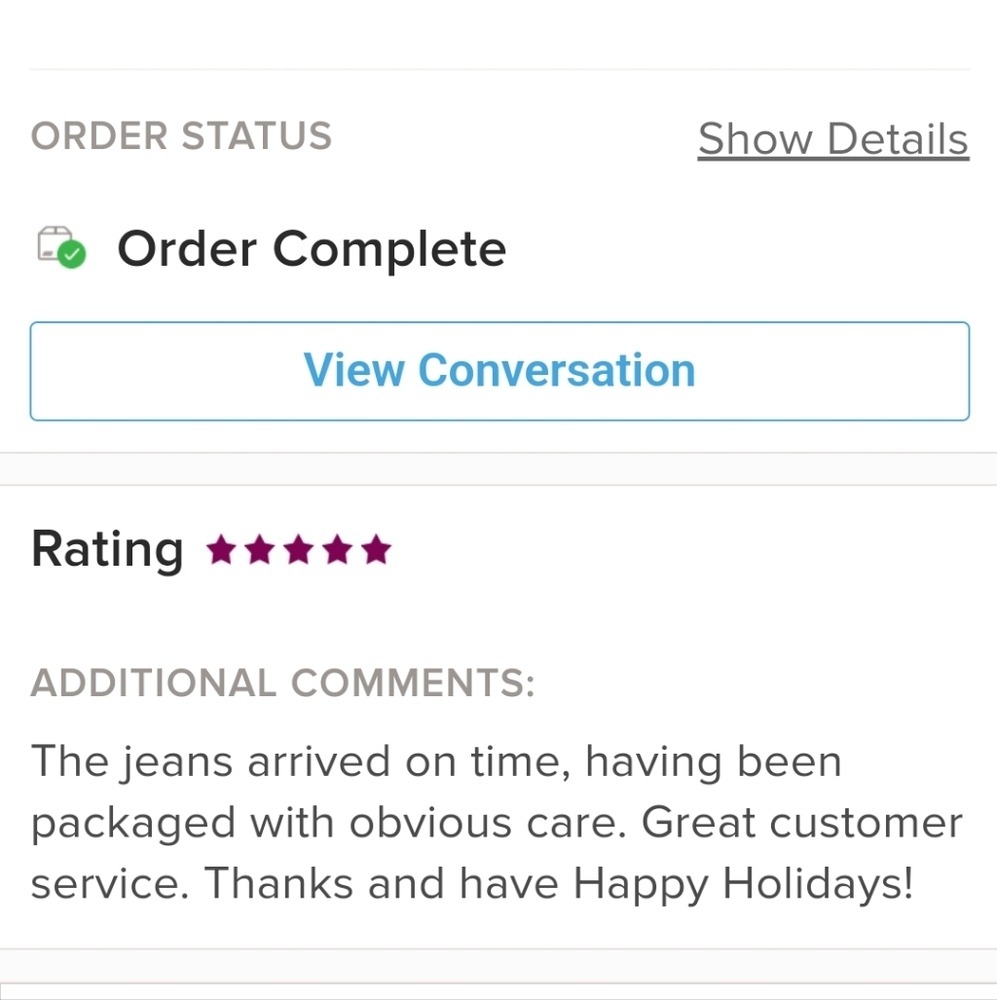997x1000 pixels.
Task: Click the gray divider band above Rating
Action: click(498, 469)
